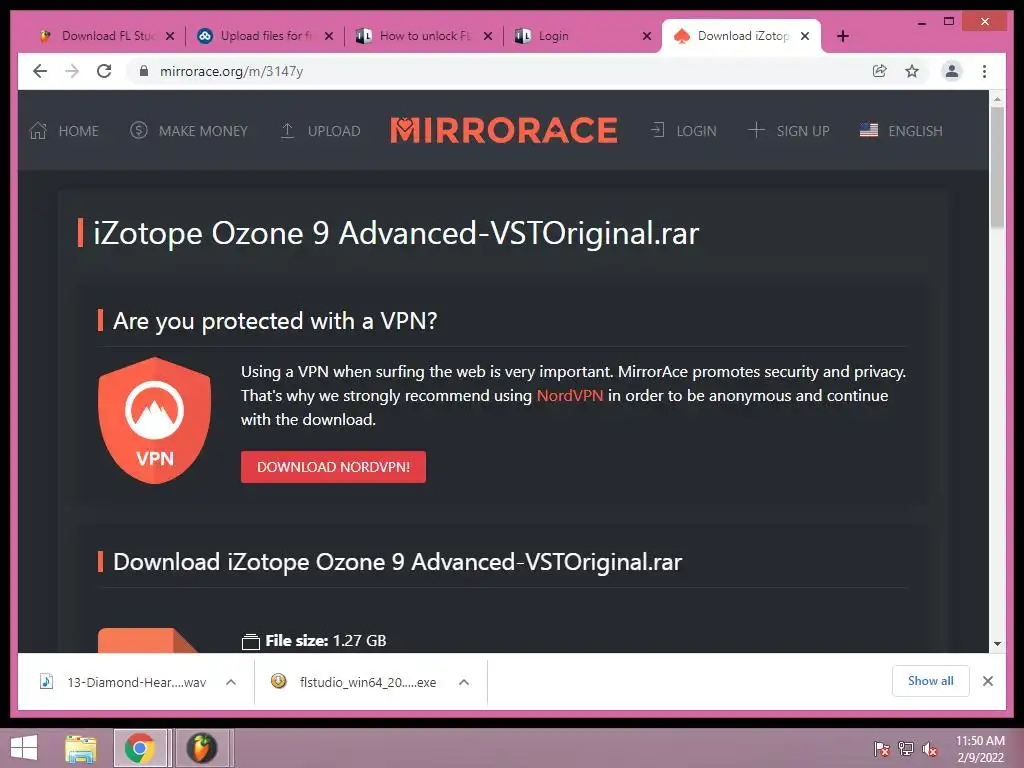Click the scrollbar up arrow
Viewport: 1024px width, 768px height.
tap(997, 99)
